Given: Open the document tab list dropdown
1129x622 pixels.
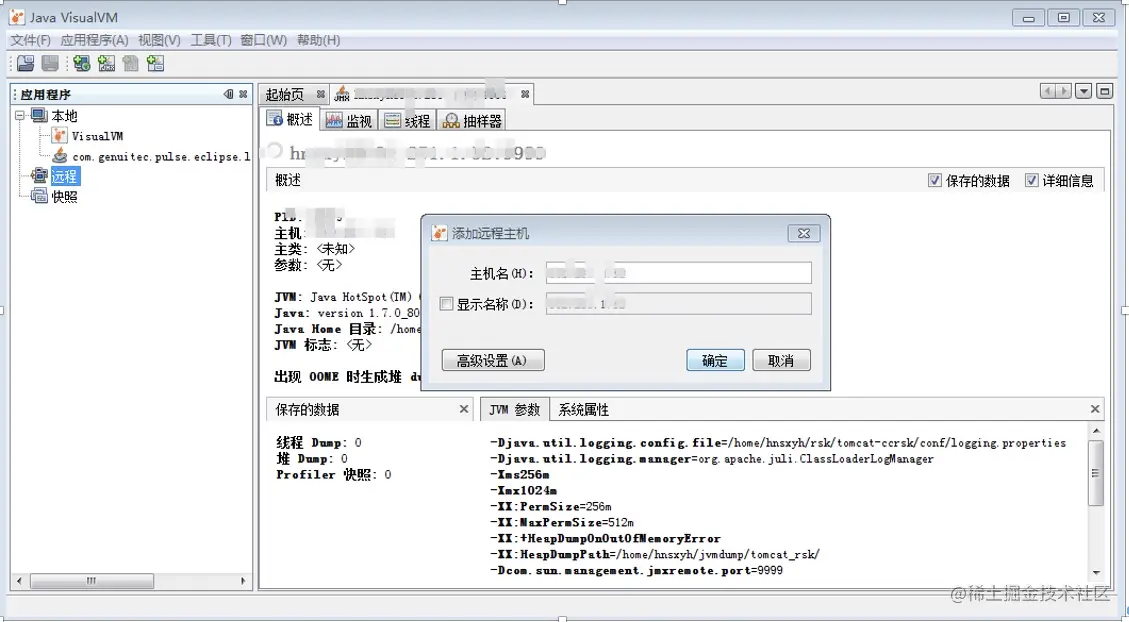Looking at the screenshot, I should click(x=1083, y=91).
